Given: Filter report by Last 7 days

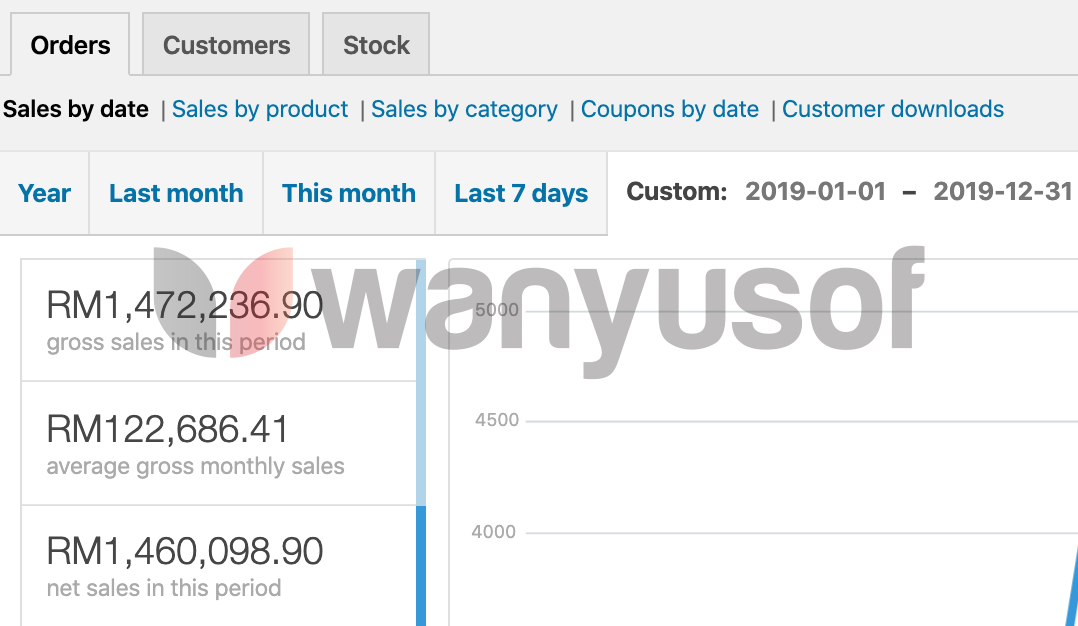Looking at the screenshot, I should coord(521,193).
